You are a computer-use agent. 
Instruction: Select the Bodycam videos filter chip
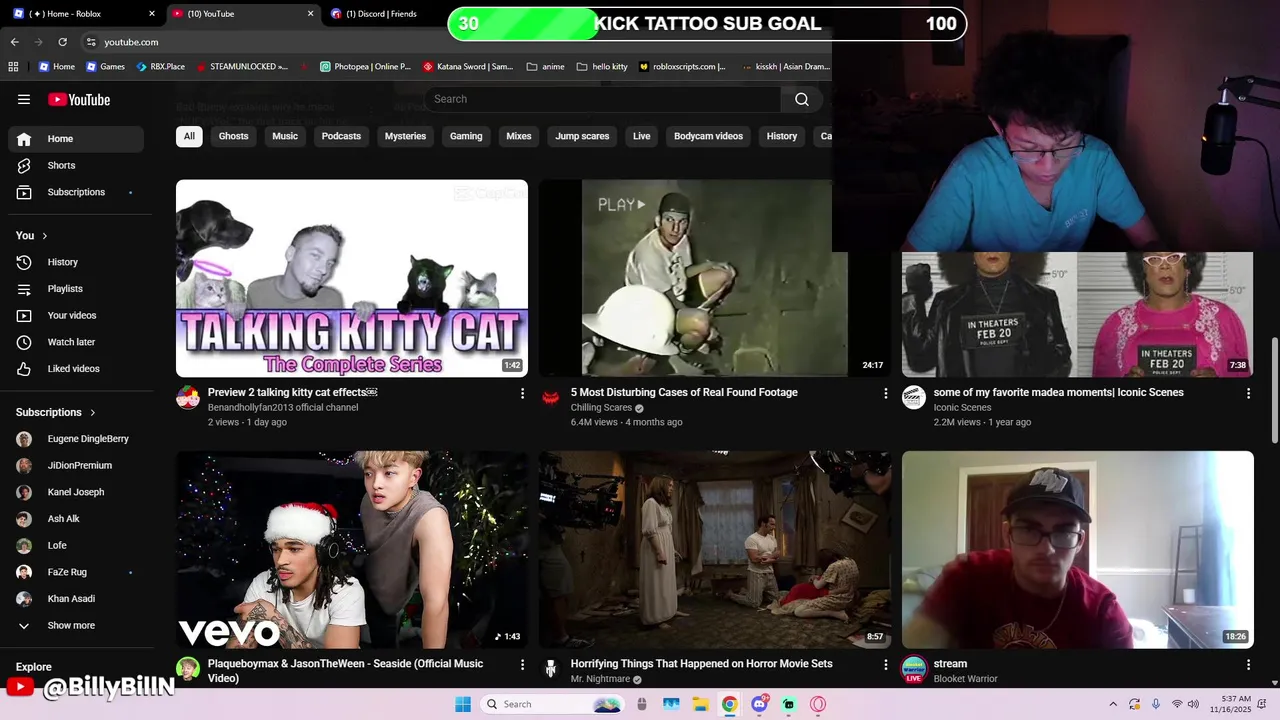(x=708, y=136)
